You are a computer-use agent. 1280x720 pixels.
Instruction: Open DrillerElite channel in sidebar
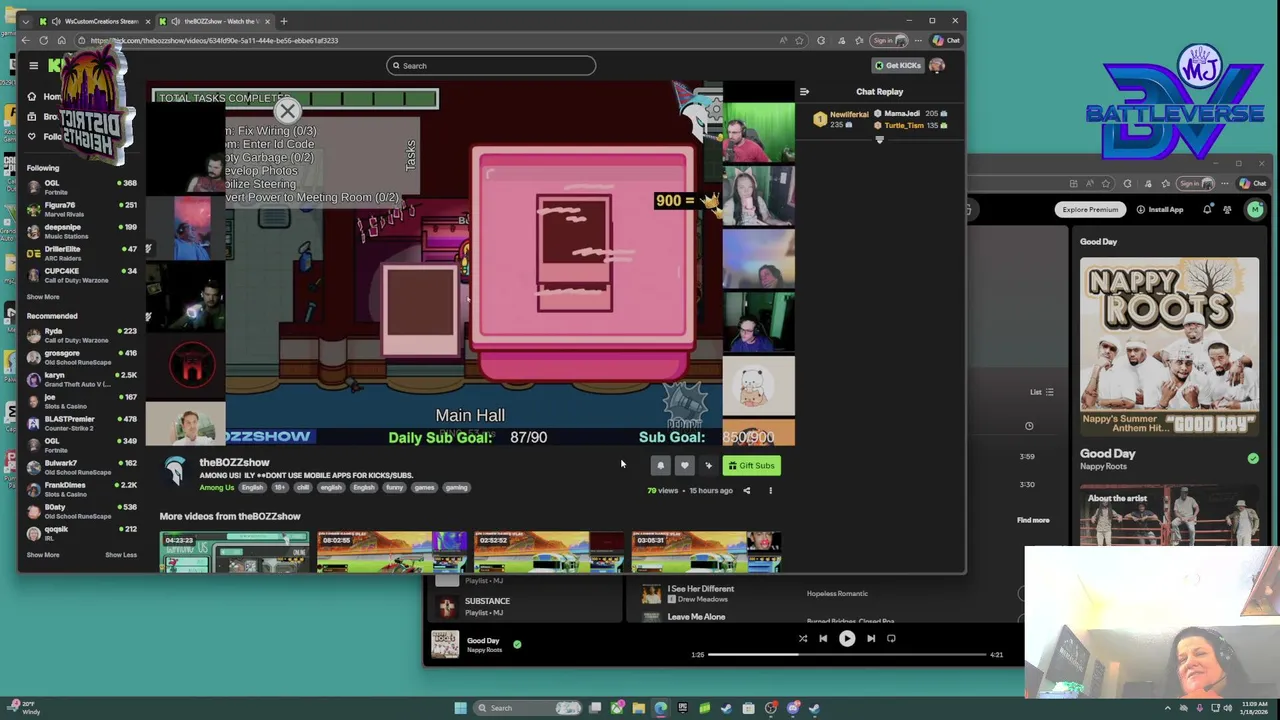click(82, 253)
